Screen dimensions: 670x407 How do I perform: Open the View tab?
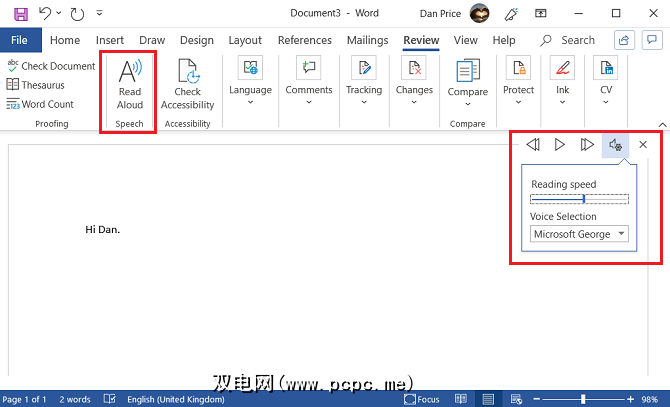(466, 40)
